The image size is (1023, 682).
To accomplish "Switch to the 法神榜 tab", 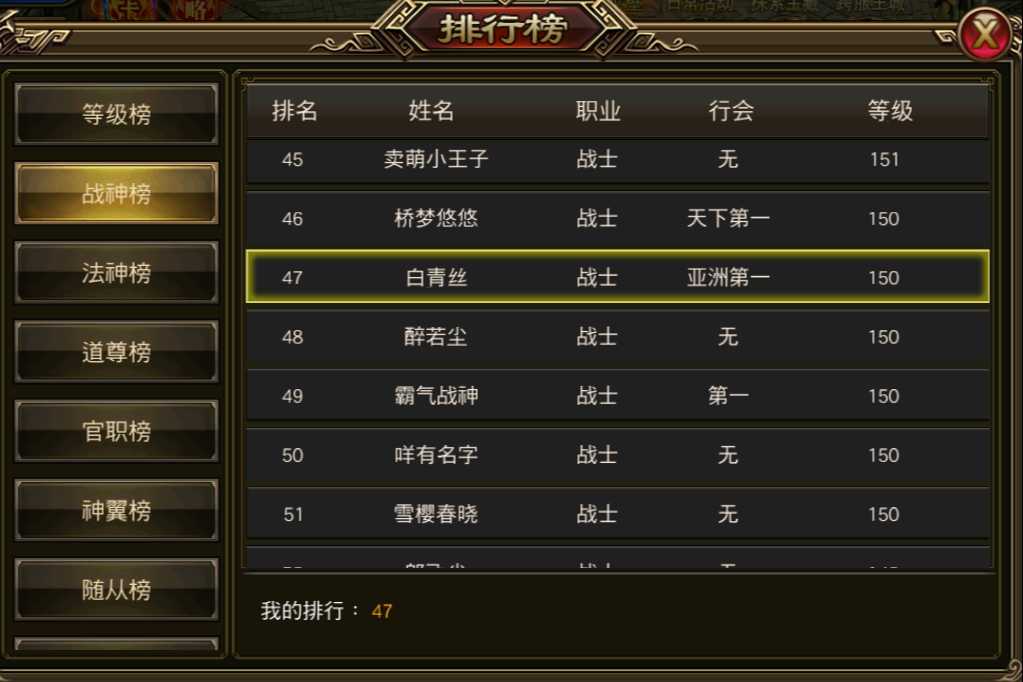I will 116,273.
